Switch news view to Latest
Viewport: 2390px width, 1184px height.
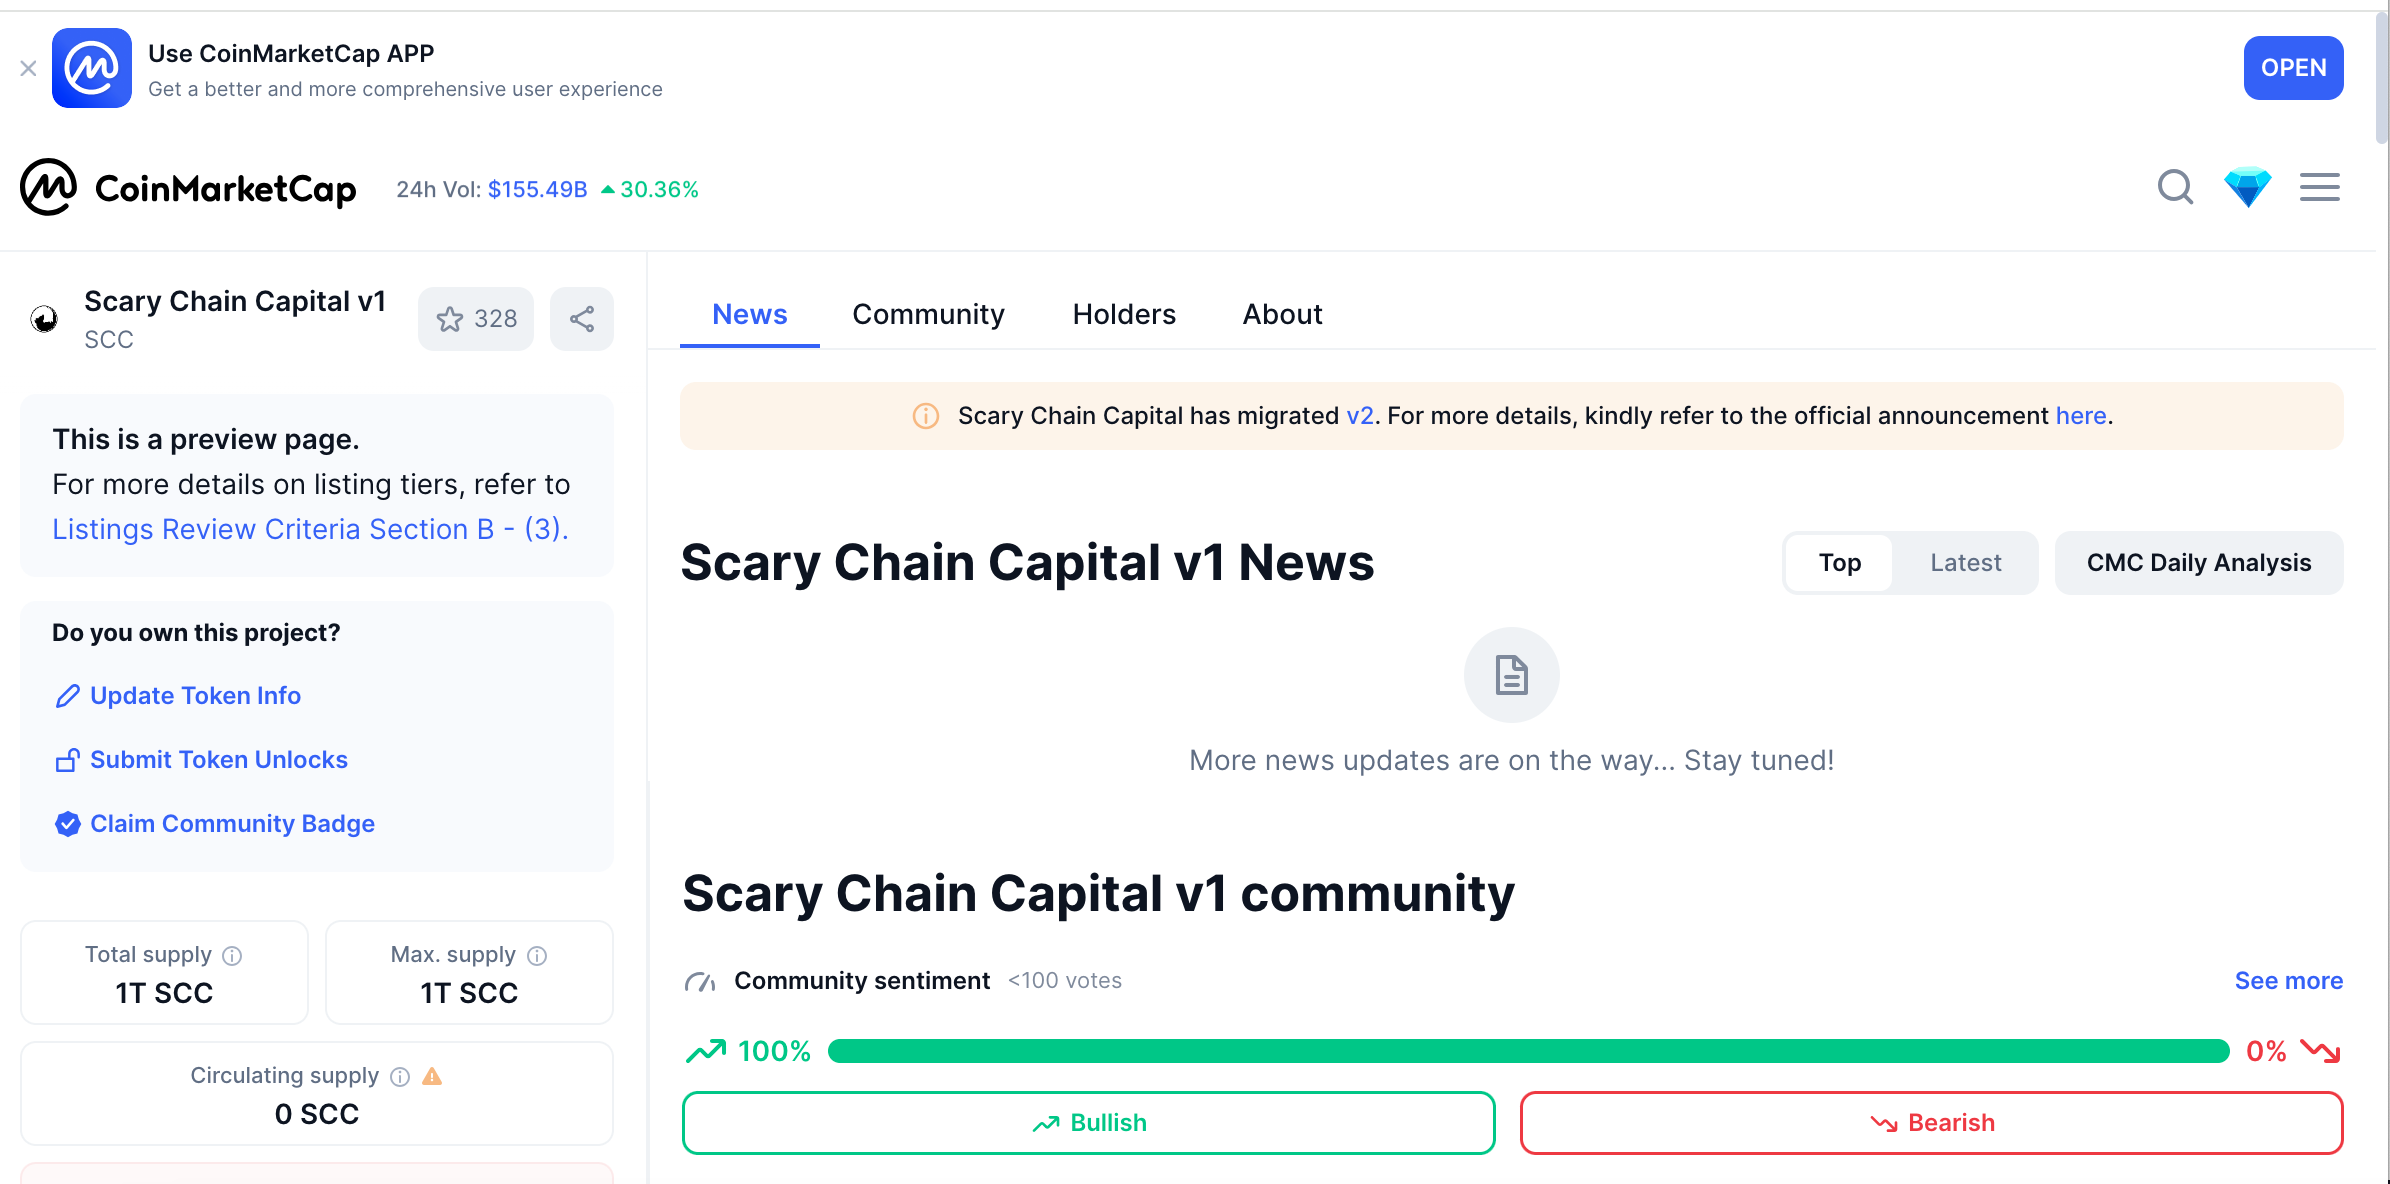1965,563
